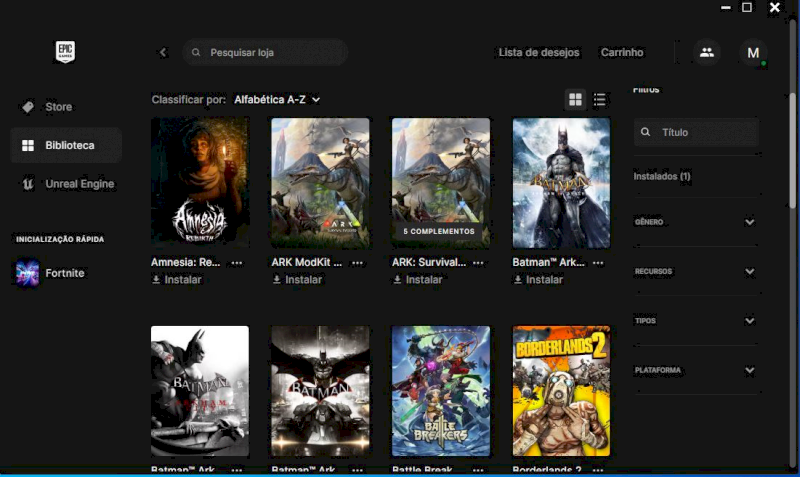Switch library to list view
The image size is (800, 477).
[x=600, y=99]
